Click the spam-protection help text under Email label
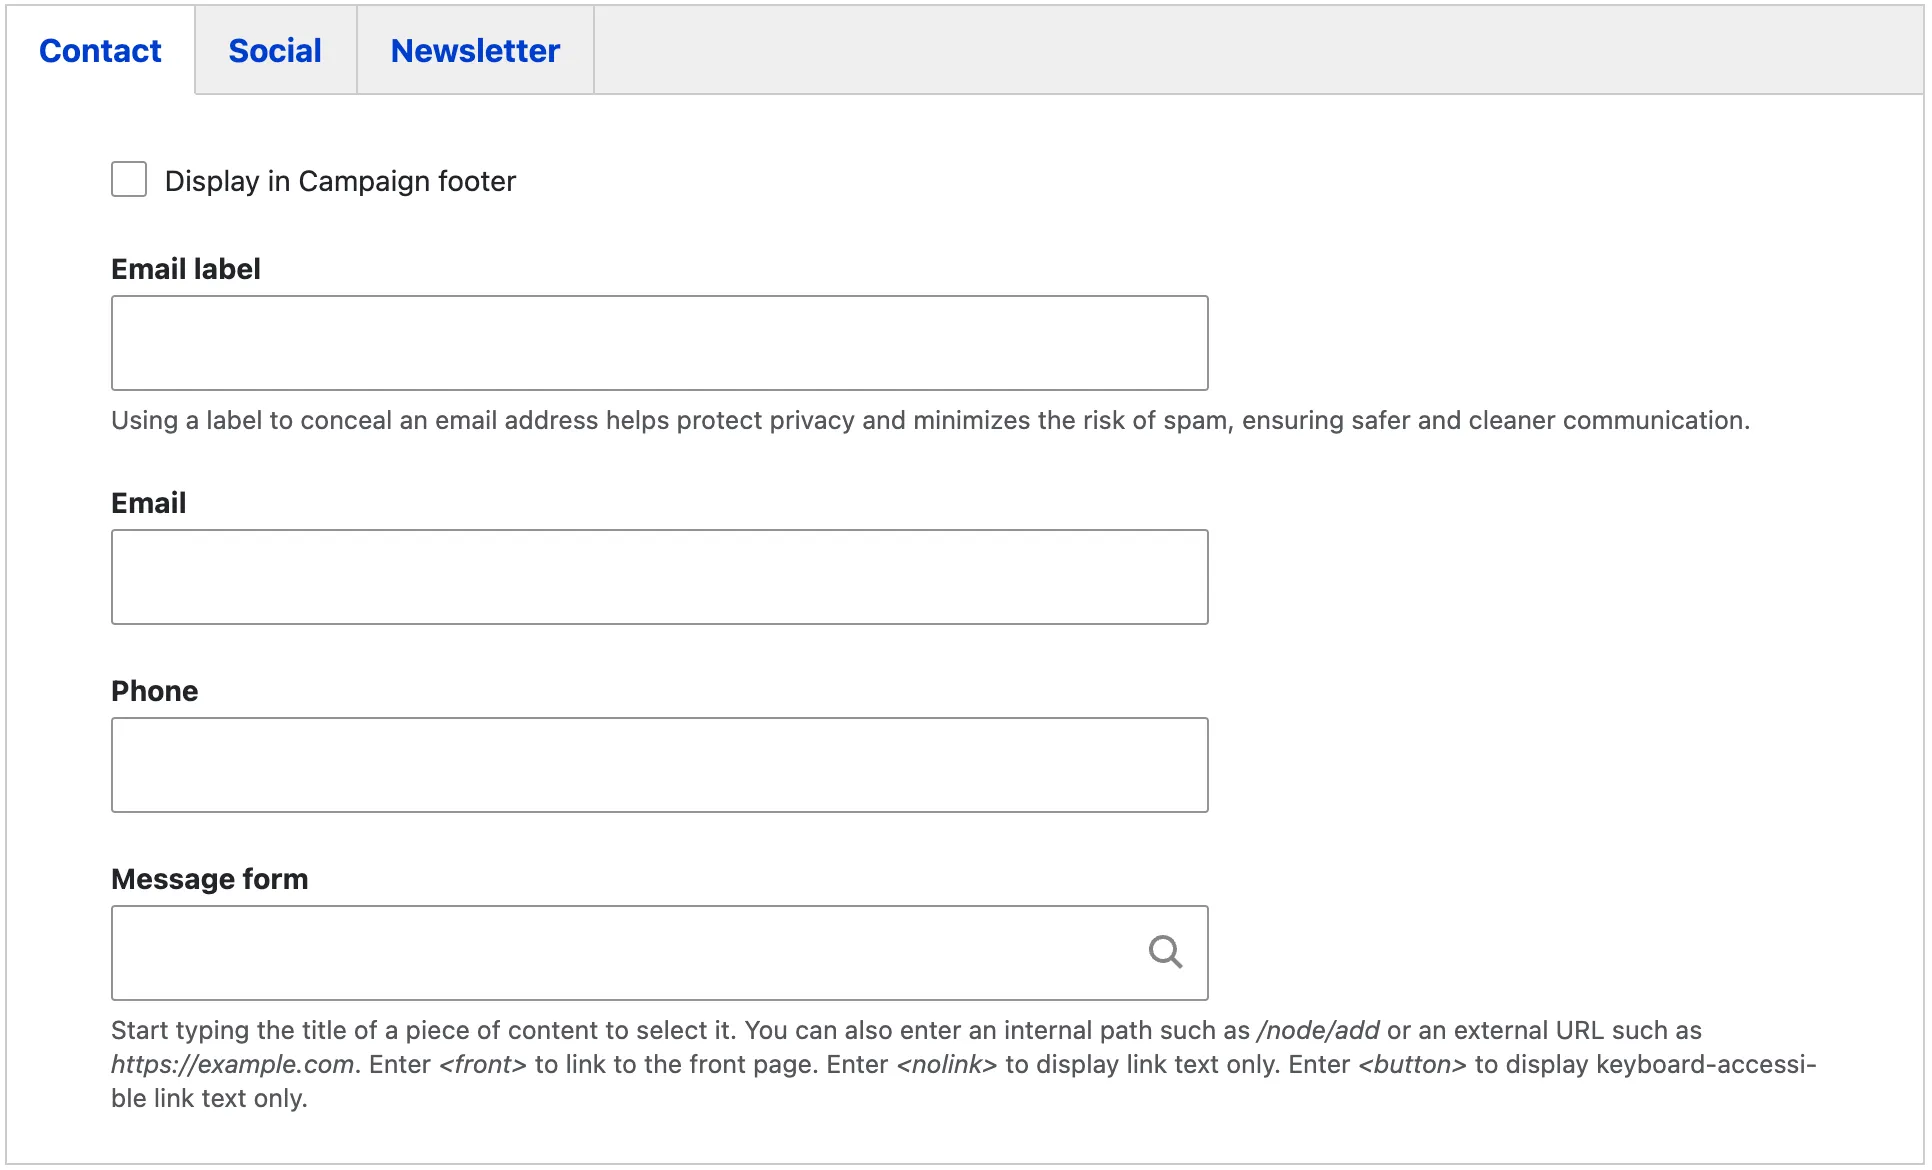Image resolution: width=1932 pixels, height=1170 pixels. 930,421
